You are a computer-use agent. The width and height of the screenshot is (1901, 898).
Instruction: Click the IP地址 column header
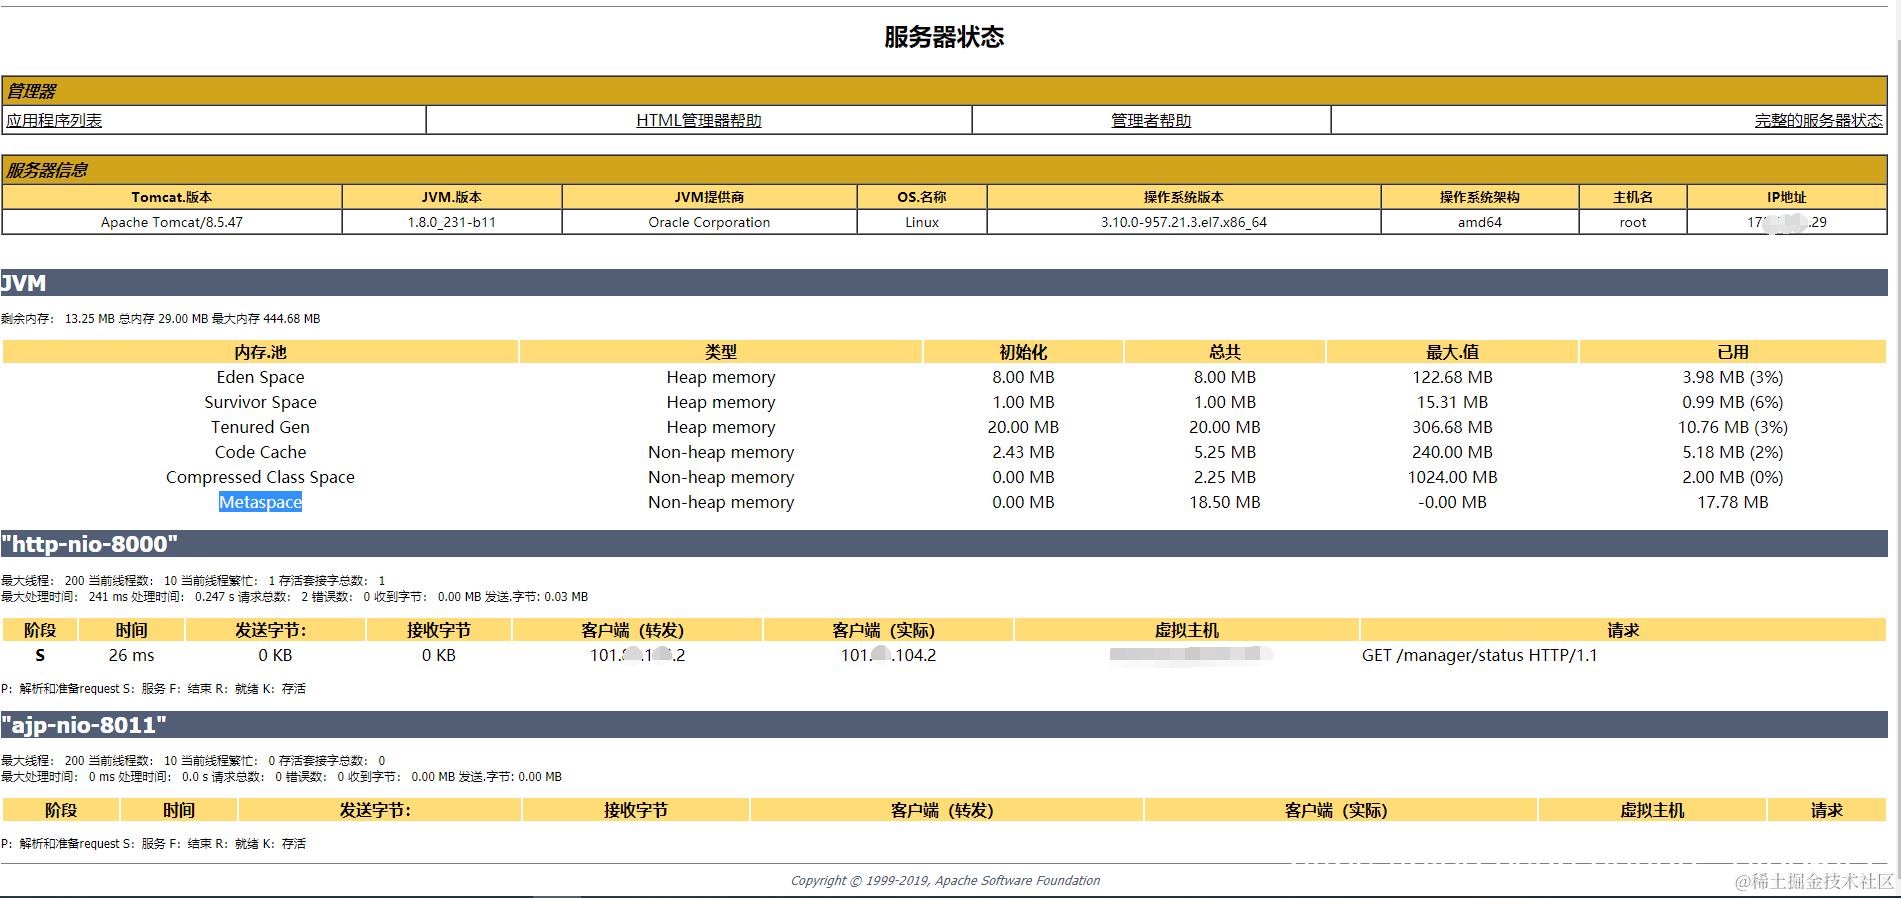click(1787, 197)
